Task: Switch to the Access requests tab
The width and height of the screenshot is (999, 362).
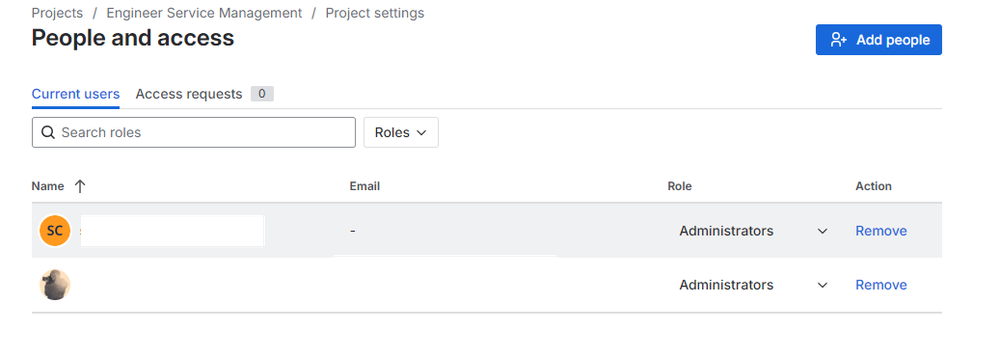Action: point(189,94)
